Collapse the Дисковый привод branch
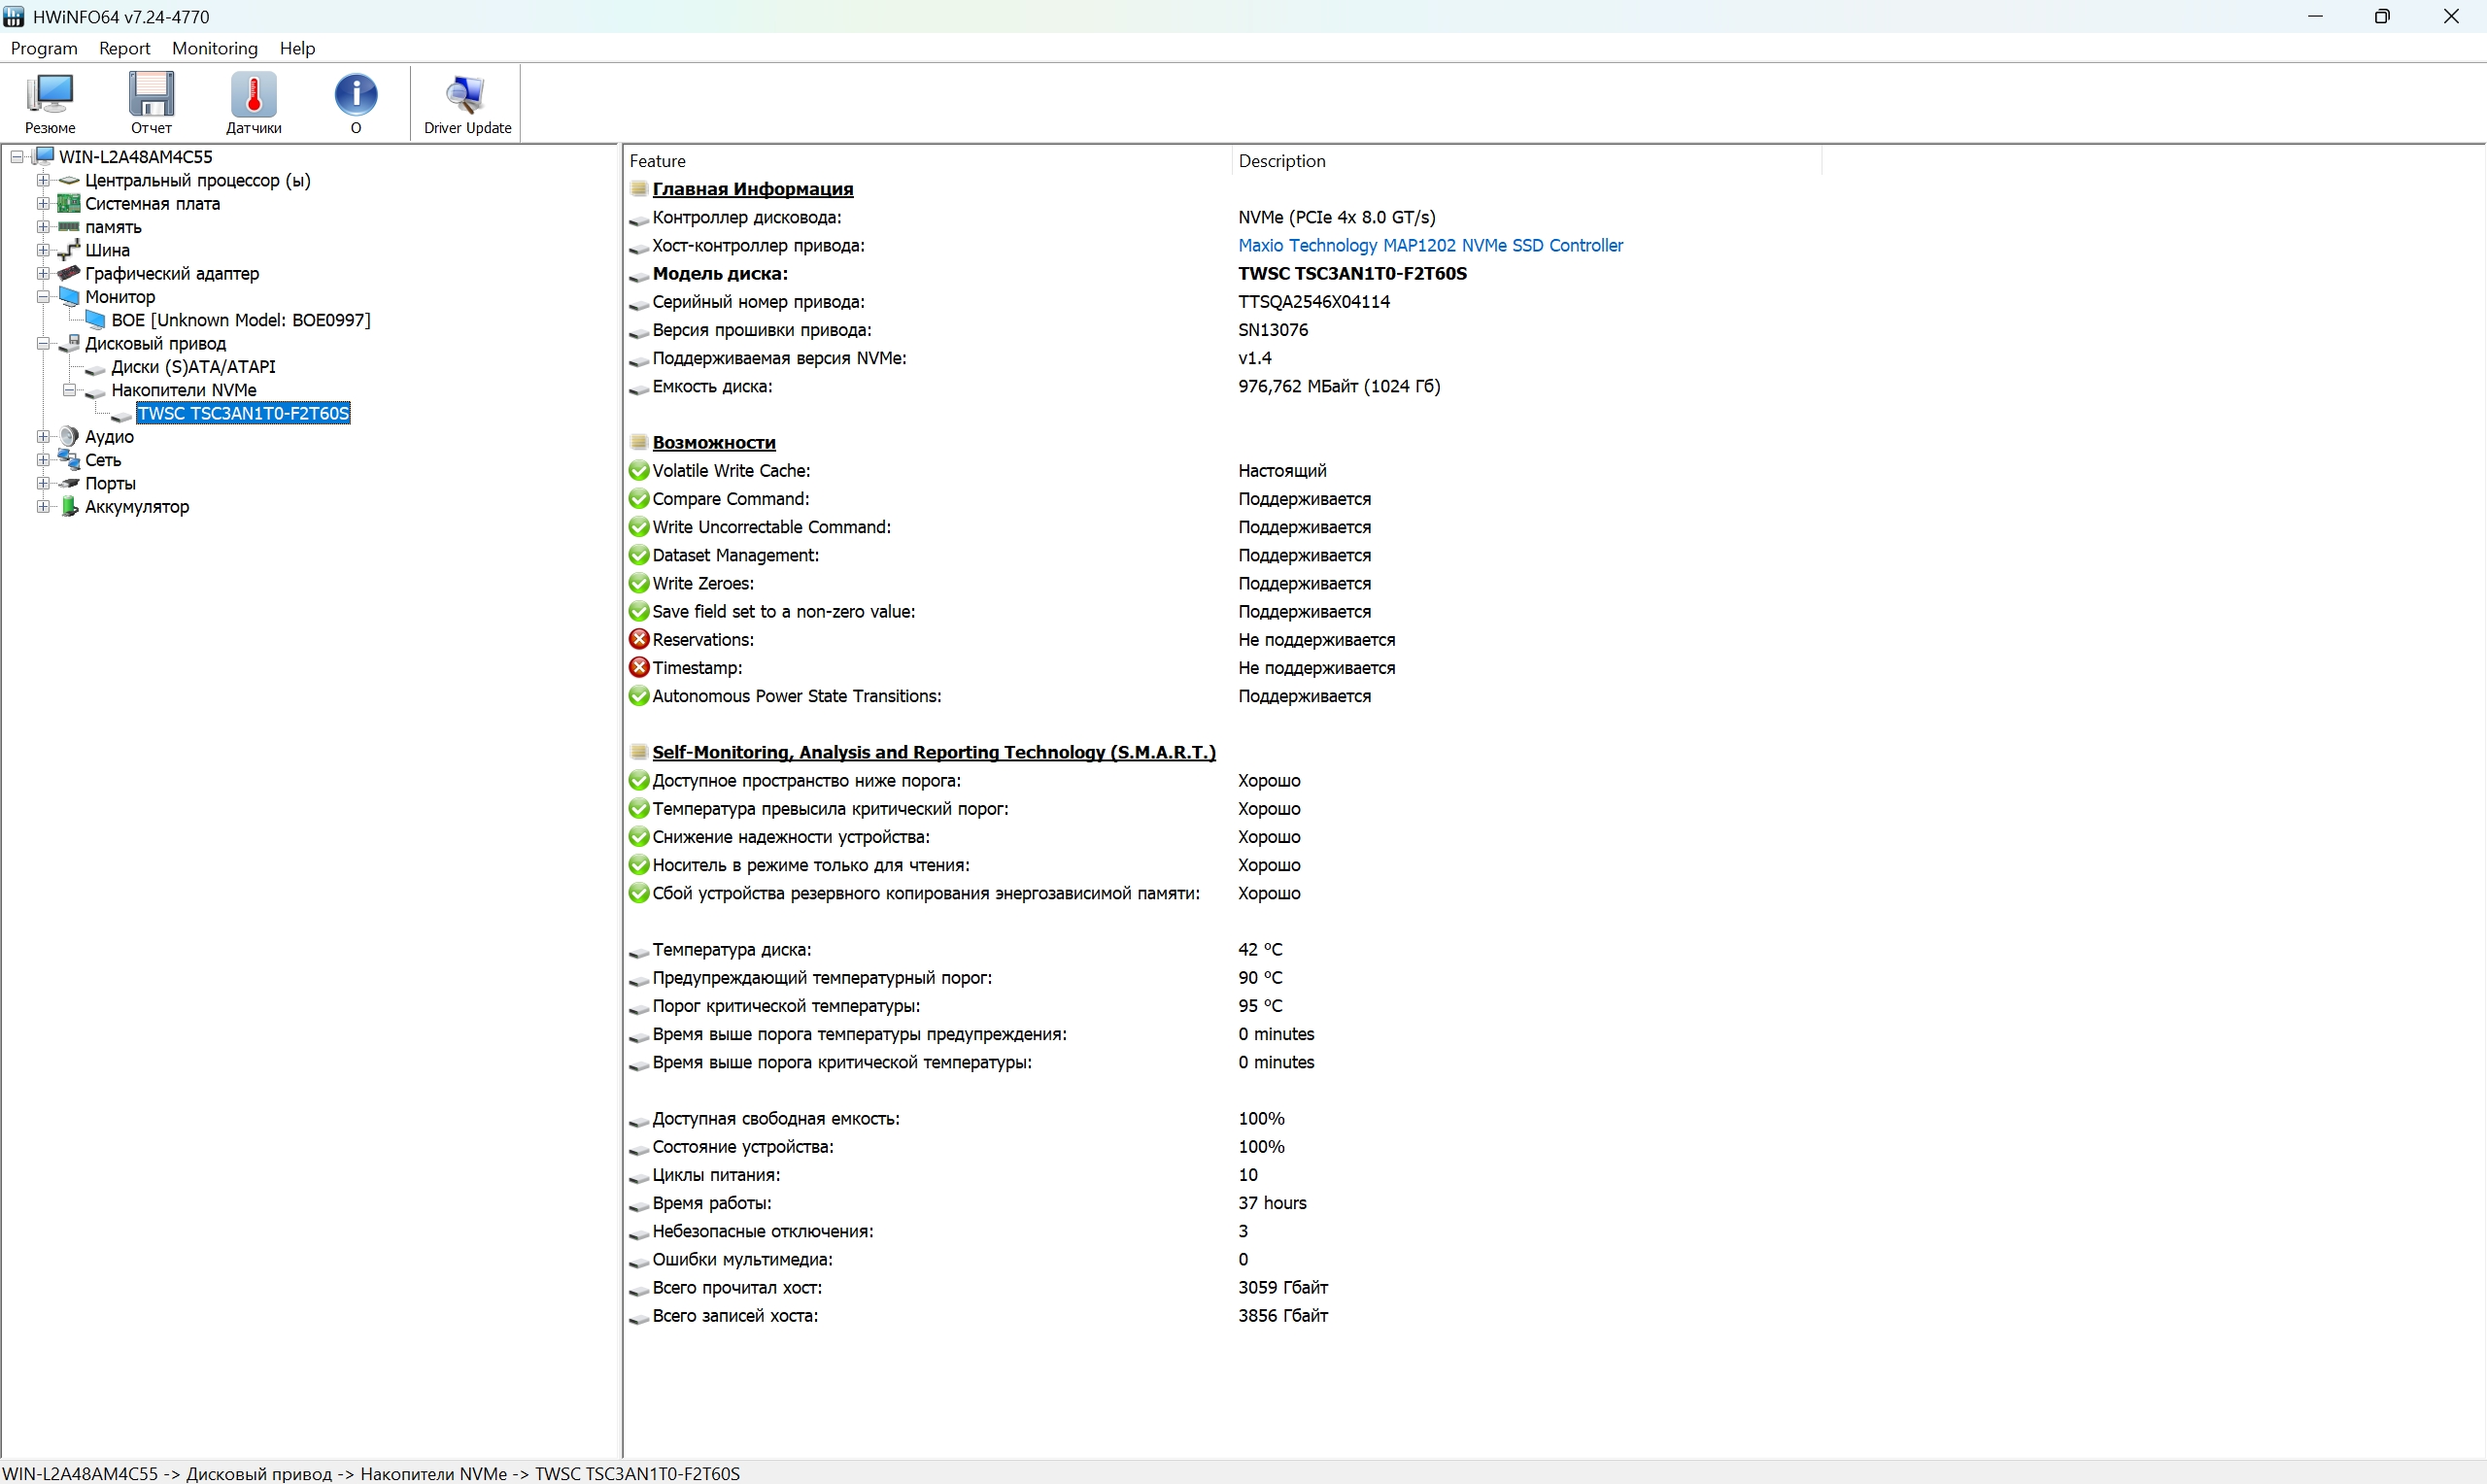This screenshot has width=2487, height=1484. tap(43, 344)
